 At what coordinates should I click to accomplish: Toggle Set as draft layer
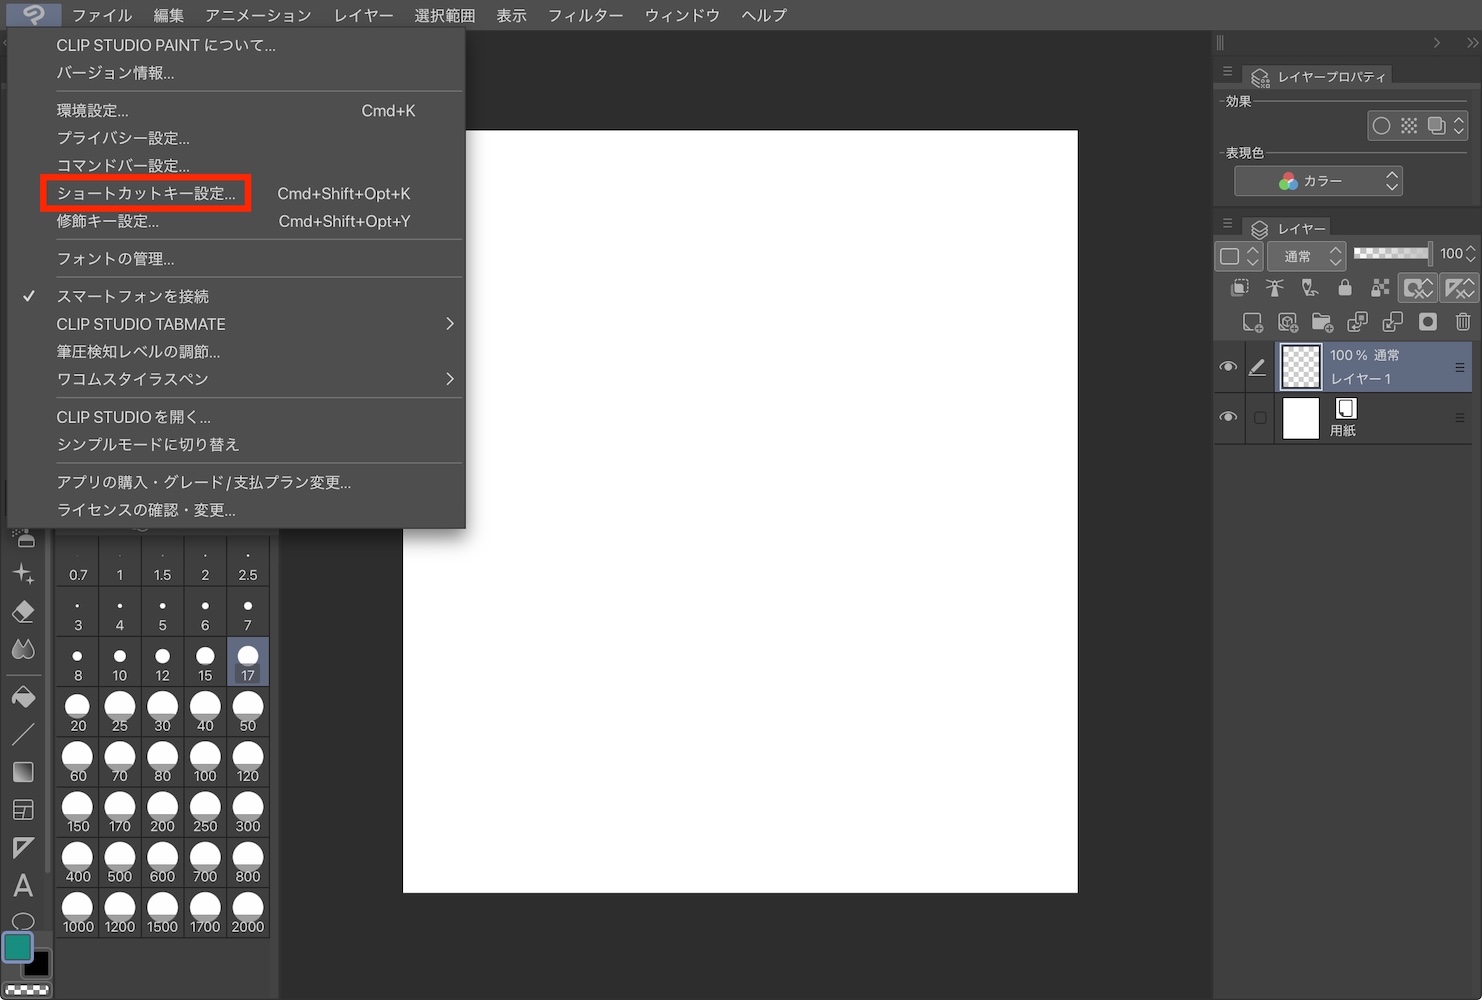pyautogui.click(x=1310, y=288)
